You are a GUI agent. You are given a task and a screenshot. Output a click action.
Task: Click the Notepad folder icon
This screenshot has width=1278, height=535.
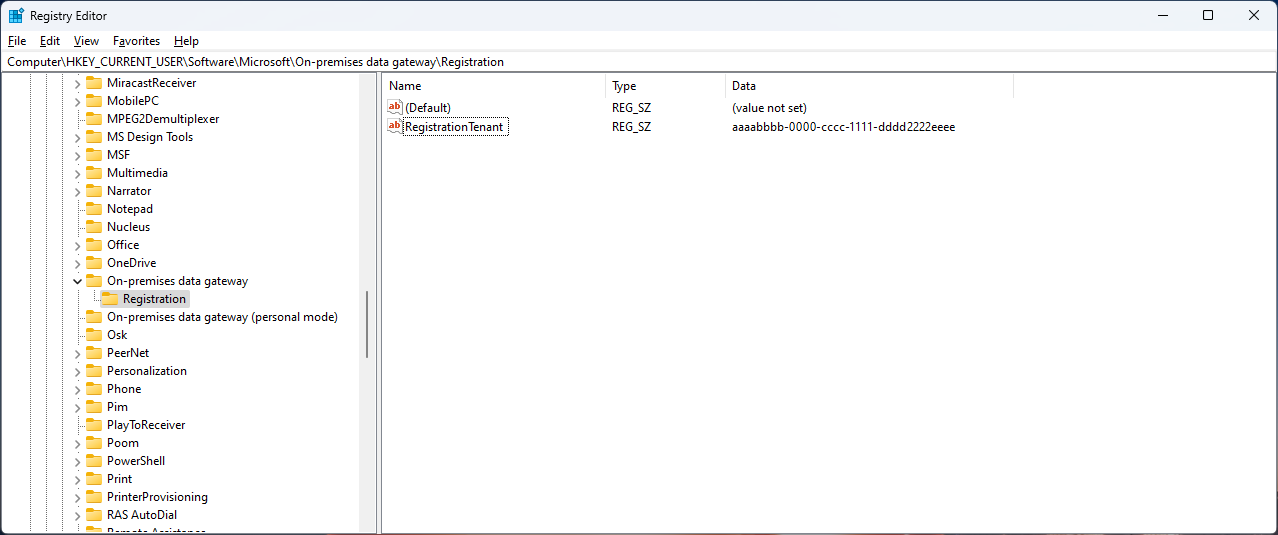[x=93, y=209]
